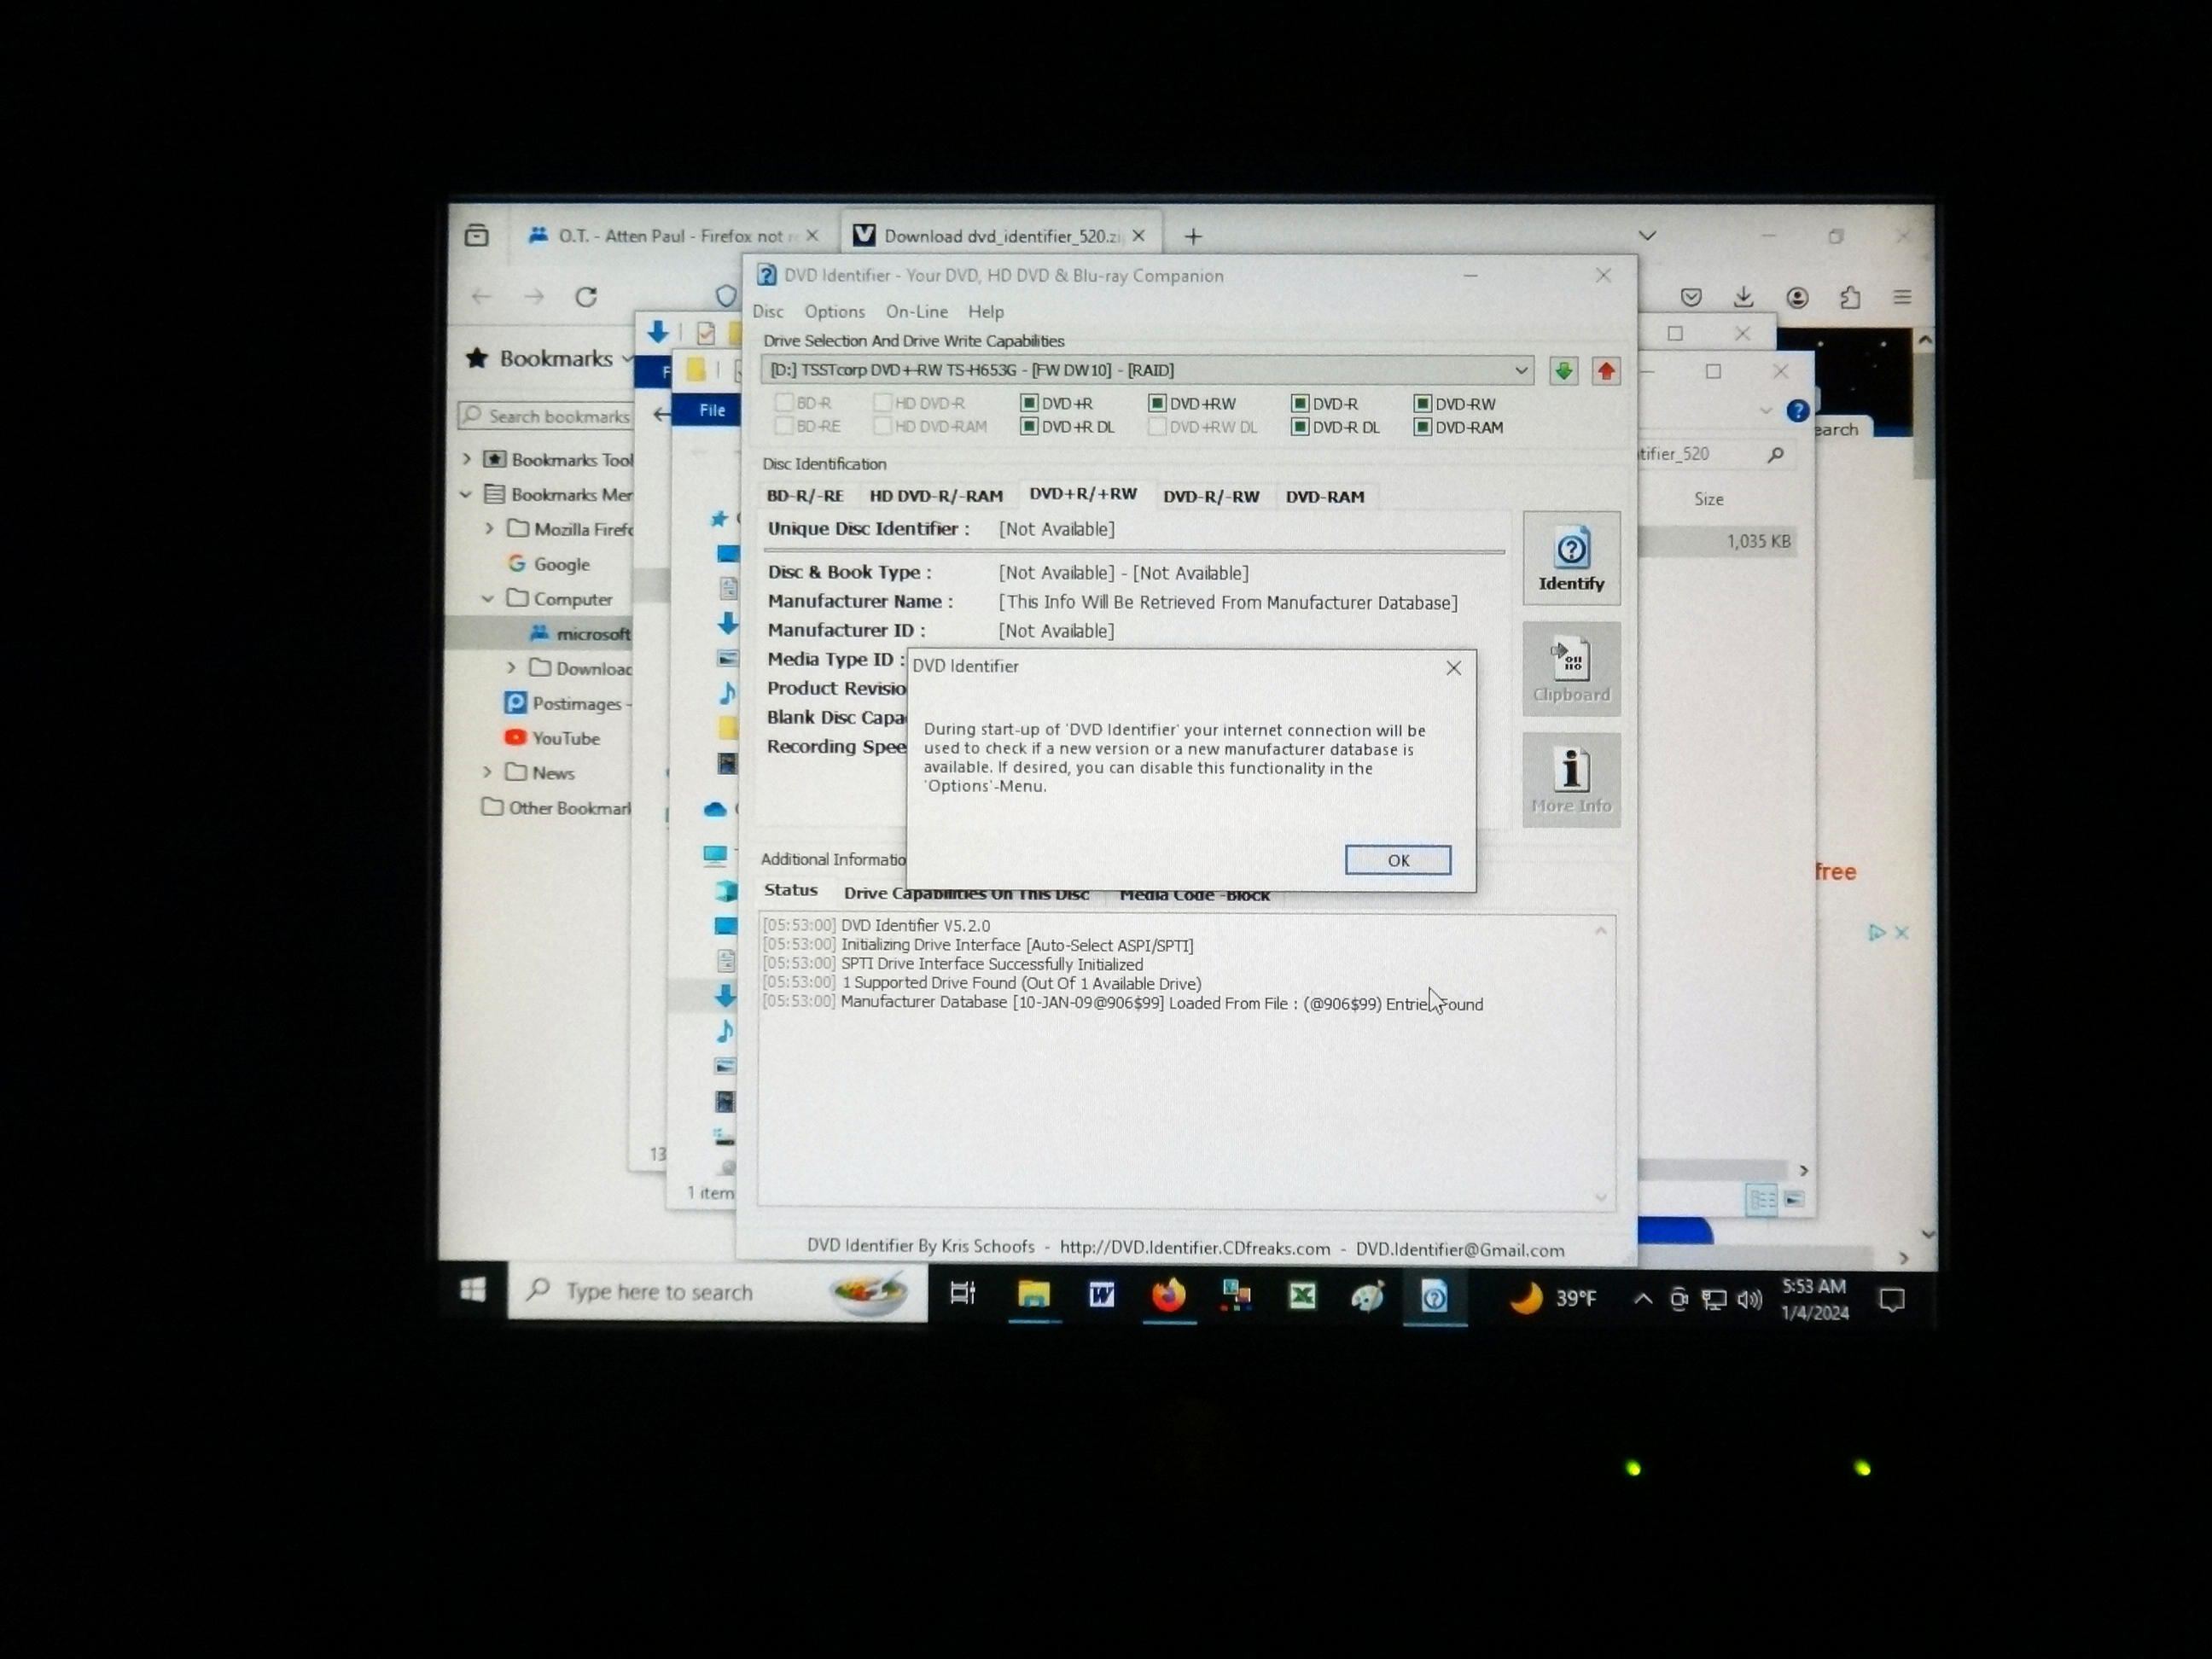Screen dimensions: 2212x1659
Task: Open the Firefox application menu
Action: tap(1901, 297)
